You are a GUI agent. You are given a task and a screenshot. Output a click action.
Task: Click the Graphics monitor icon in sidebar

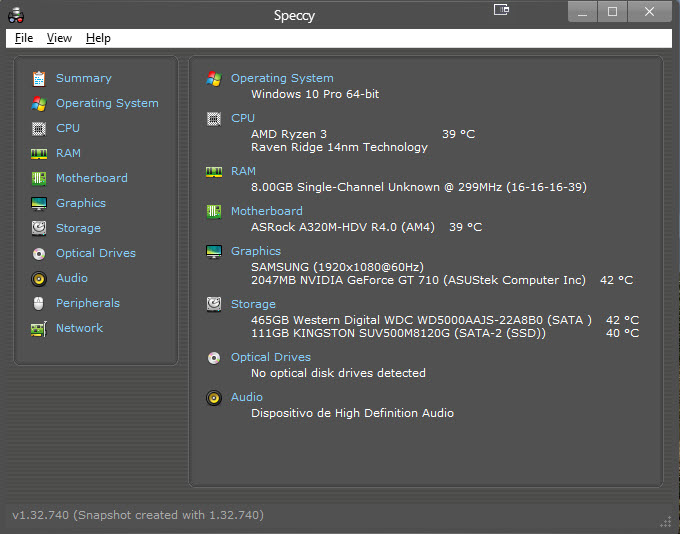39,203
